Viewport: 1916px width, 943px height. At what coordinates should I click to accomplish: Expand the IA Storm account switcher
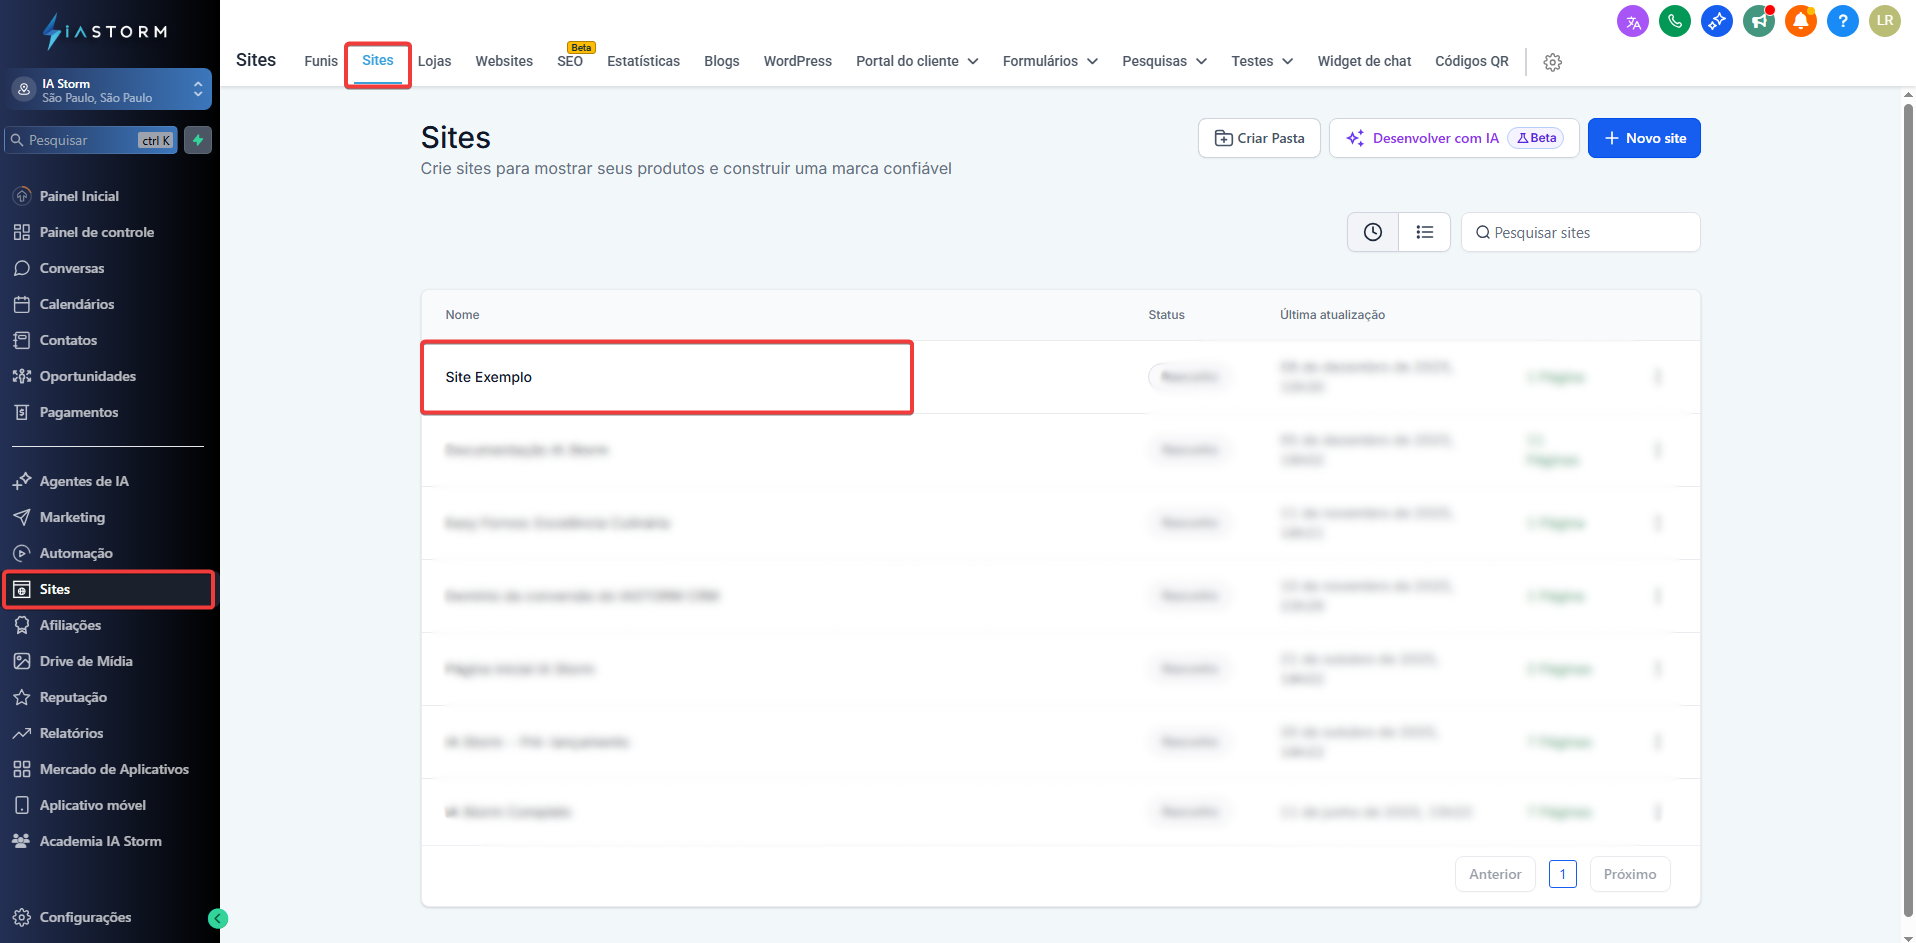click(x=110, y=90)
